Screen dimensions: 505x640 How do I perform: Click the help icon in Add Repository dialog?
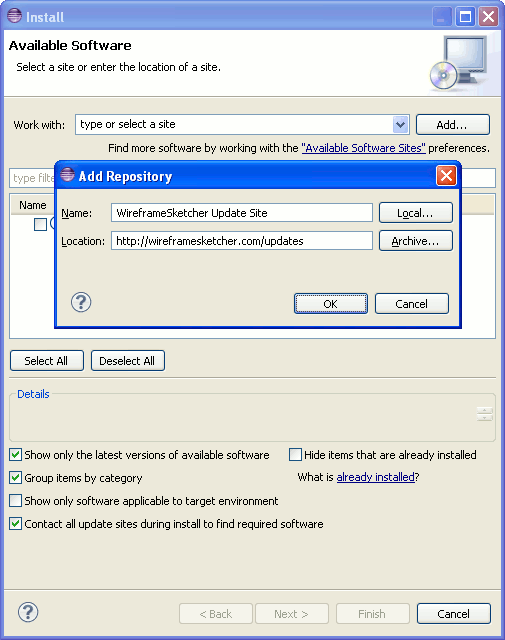81,302
